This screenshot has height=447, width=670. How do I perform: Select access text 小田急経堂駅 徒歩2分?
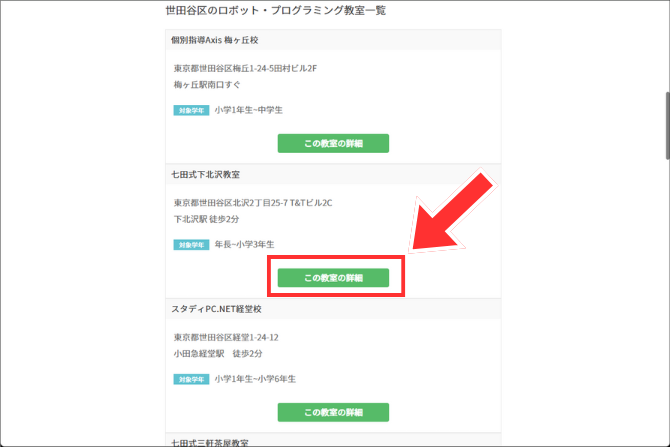pyautogui.click(x=218, y=353)
